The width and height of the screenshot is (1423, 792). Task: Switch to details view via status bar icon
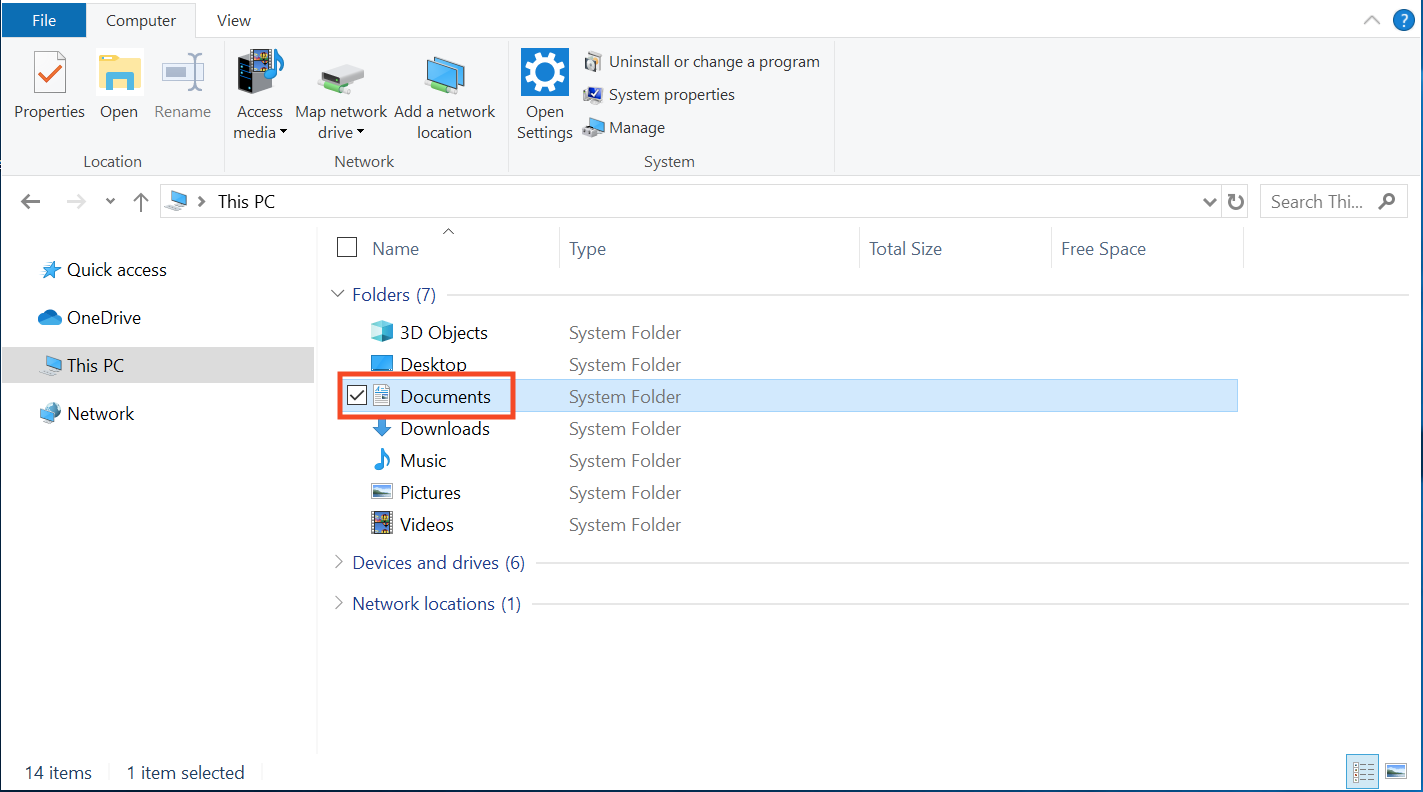pyautogui.click(x=1363, y=771)
